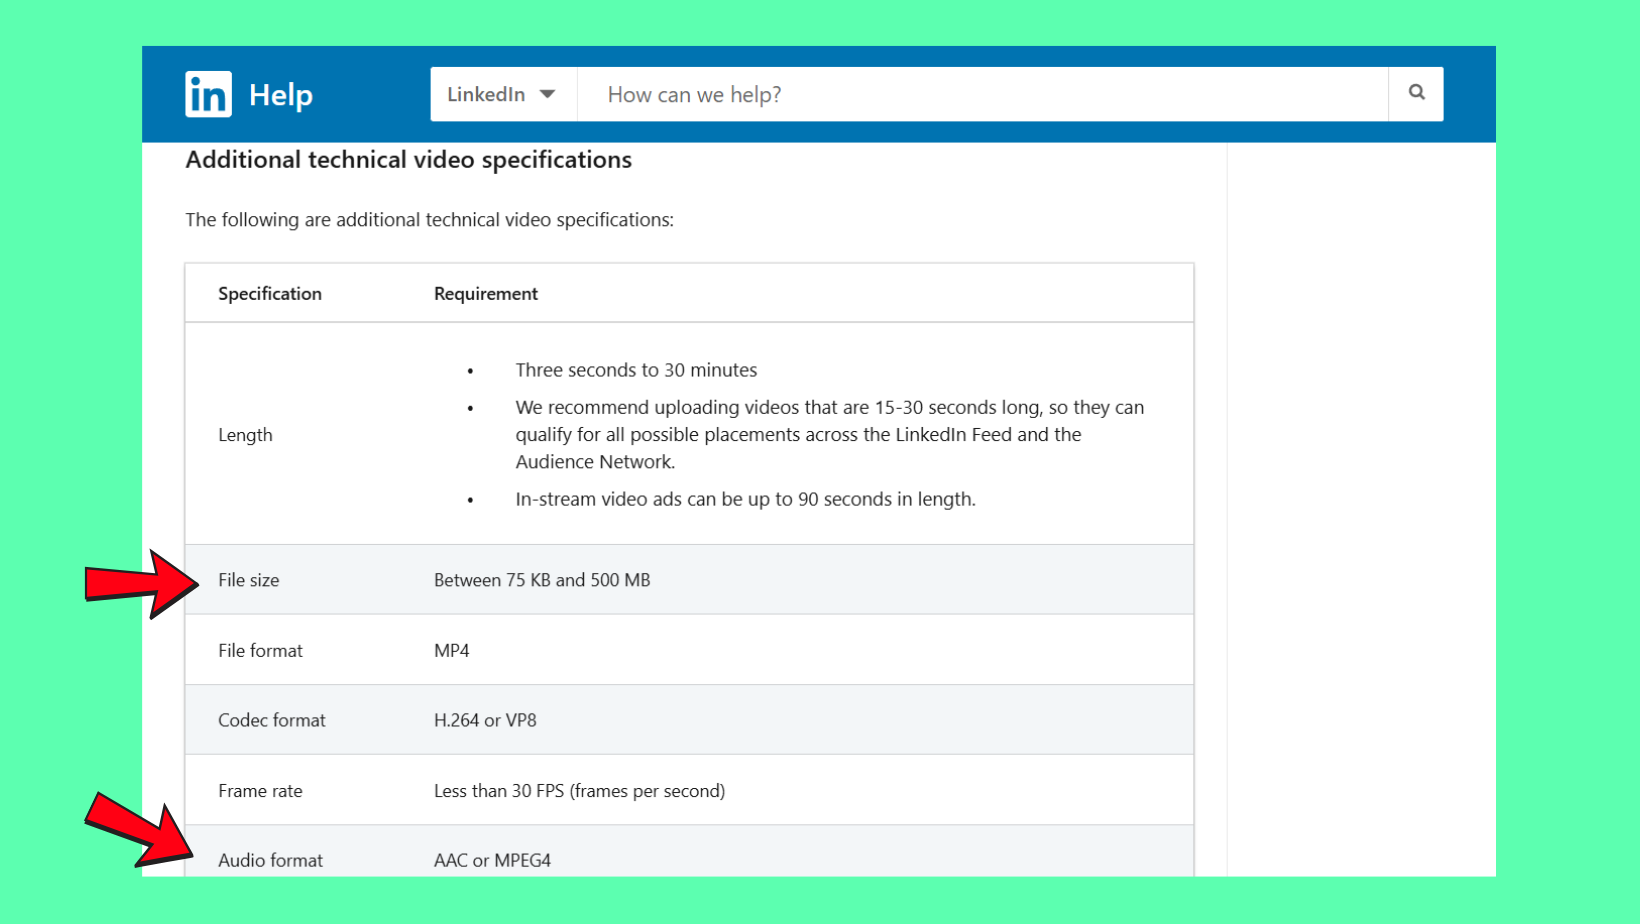This screenshot has width=1640, height=924.
Task: Click the Help title link
Action: point(281,95)
